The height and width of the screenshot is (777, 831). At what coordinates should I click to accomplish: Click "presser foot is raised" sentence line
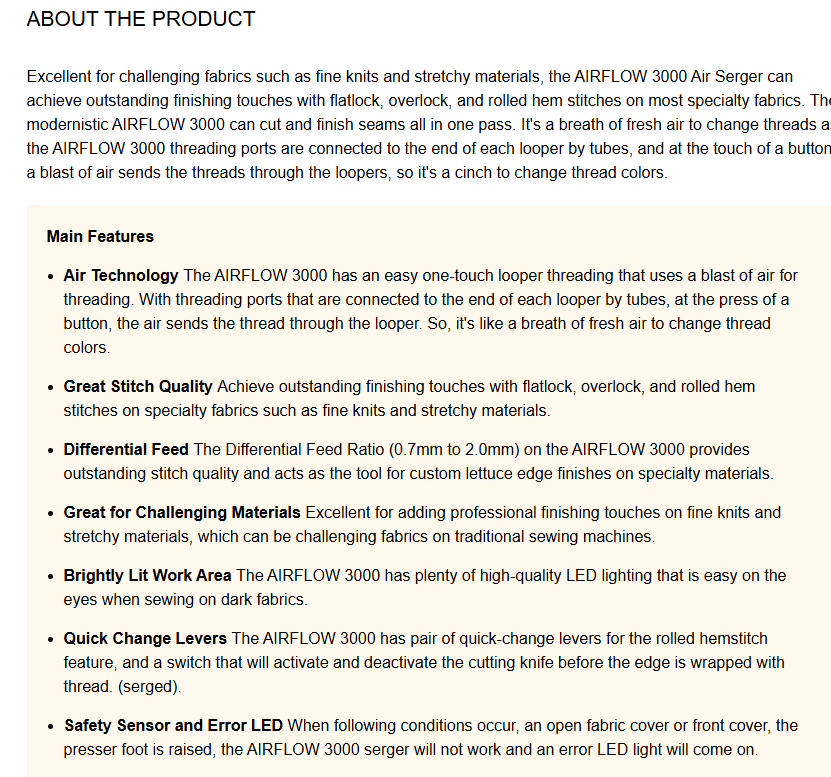[410, 750]
